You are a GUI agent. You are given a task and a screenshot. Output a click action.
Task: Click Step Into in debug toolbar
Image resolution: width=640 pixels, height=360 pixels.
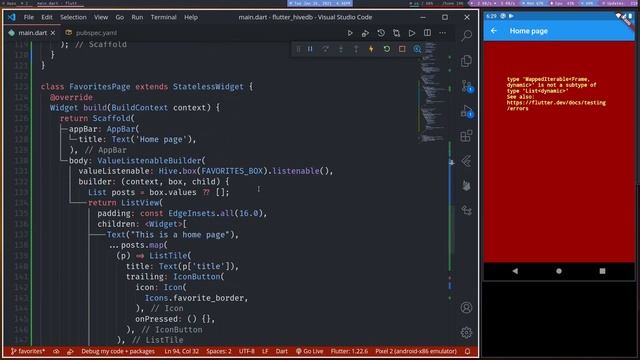pos(341,49)
